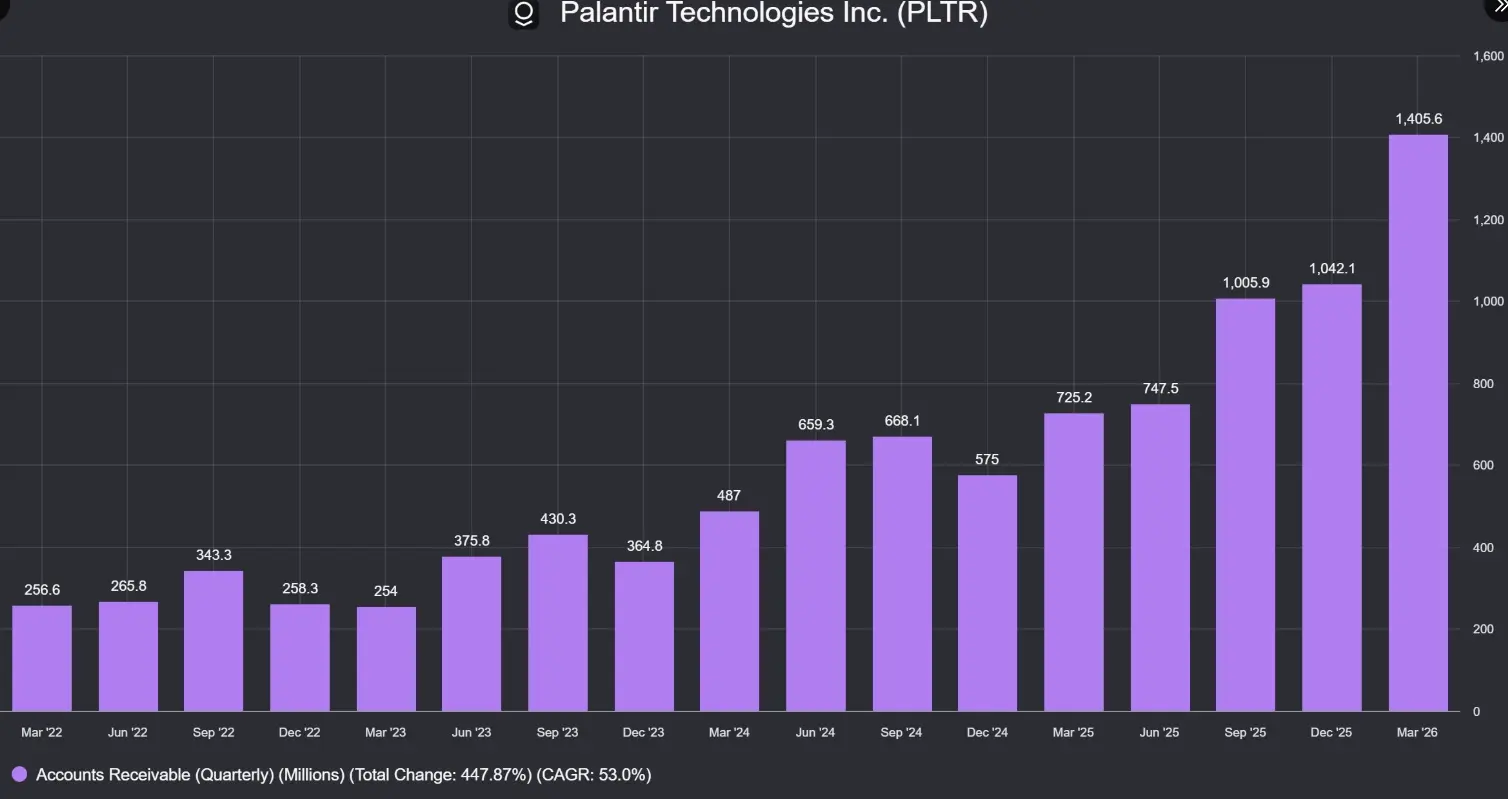Click the 725.2 value label
Screen dimensions: 1508x799
point(1074,398)
